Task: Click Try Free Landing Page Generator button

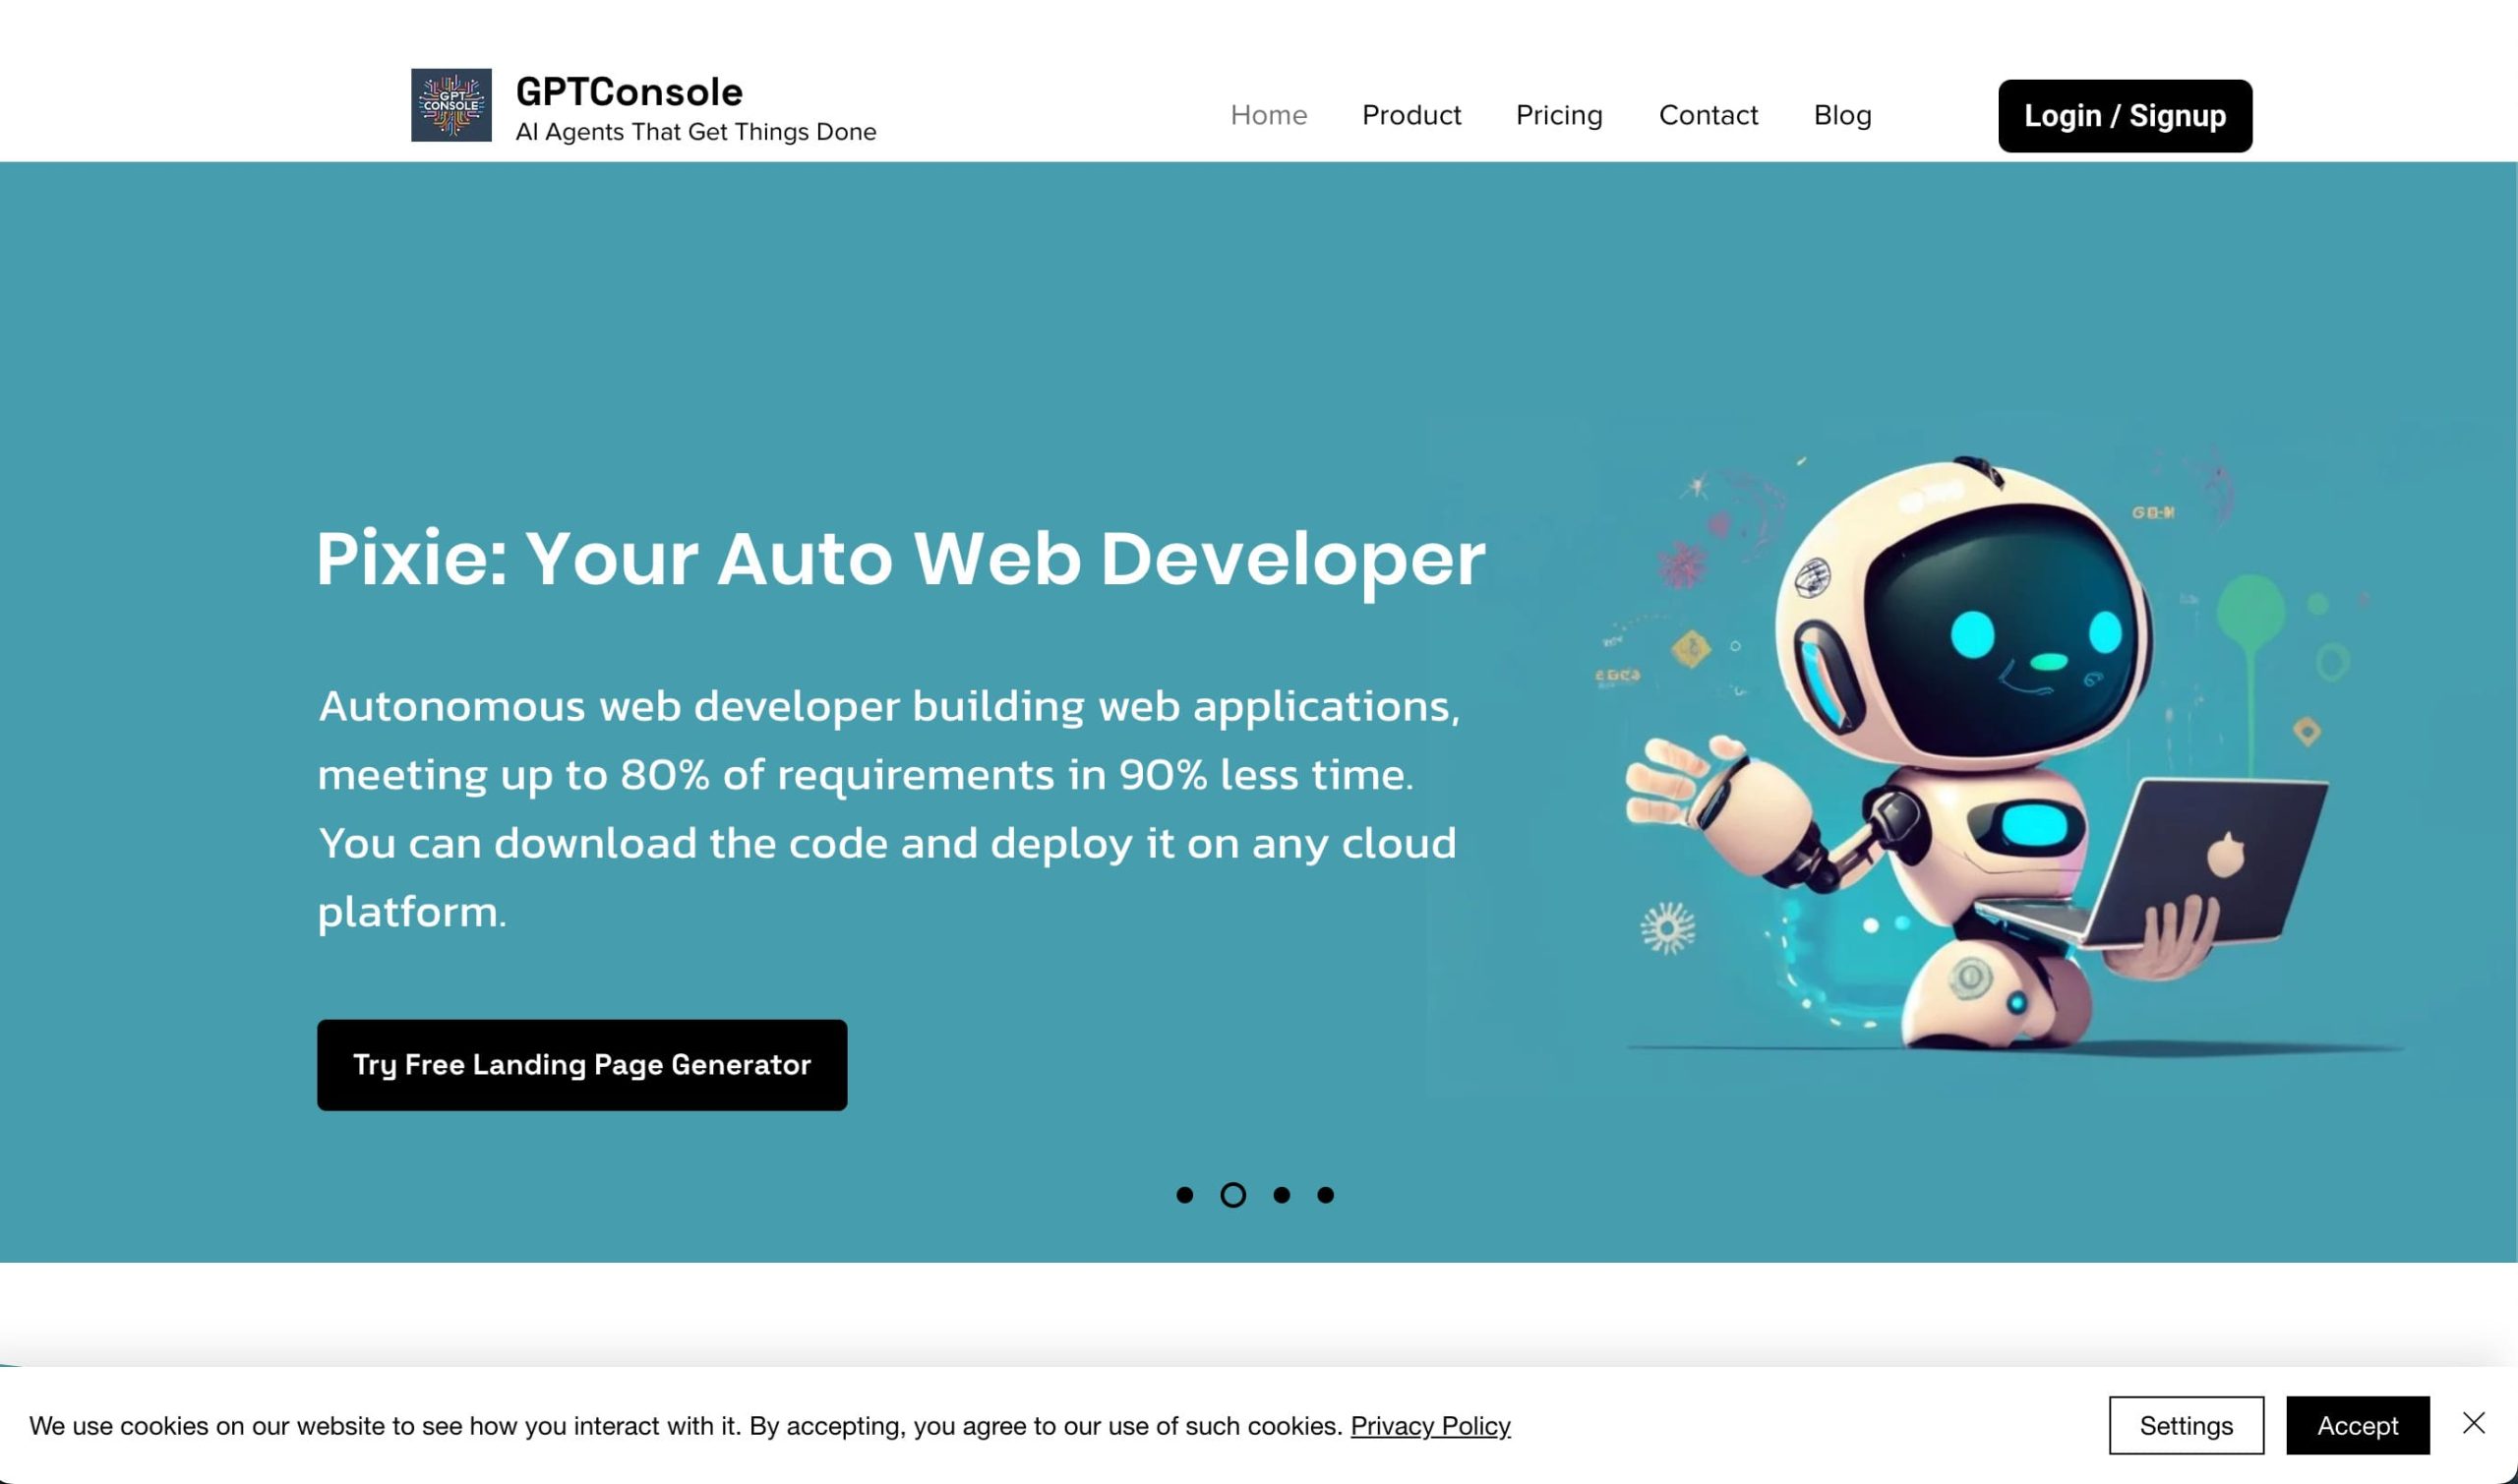Action: click(x=583, y=1065)
